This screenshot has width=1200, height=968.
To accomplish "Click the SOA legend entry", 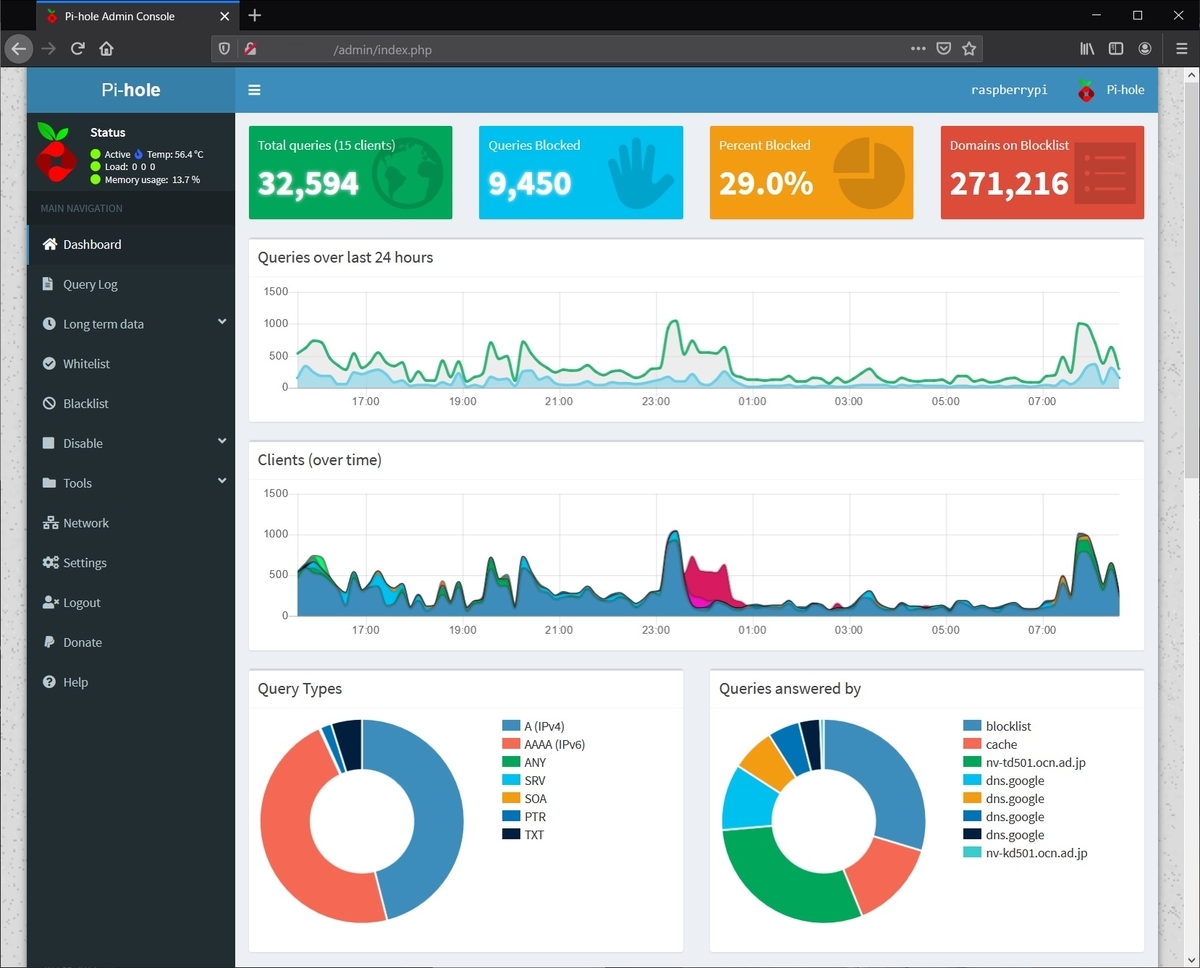I will [524, 798].
